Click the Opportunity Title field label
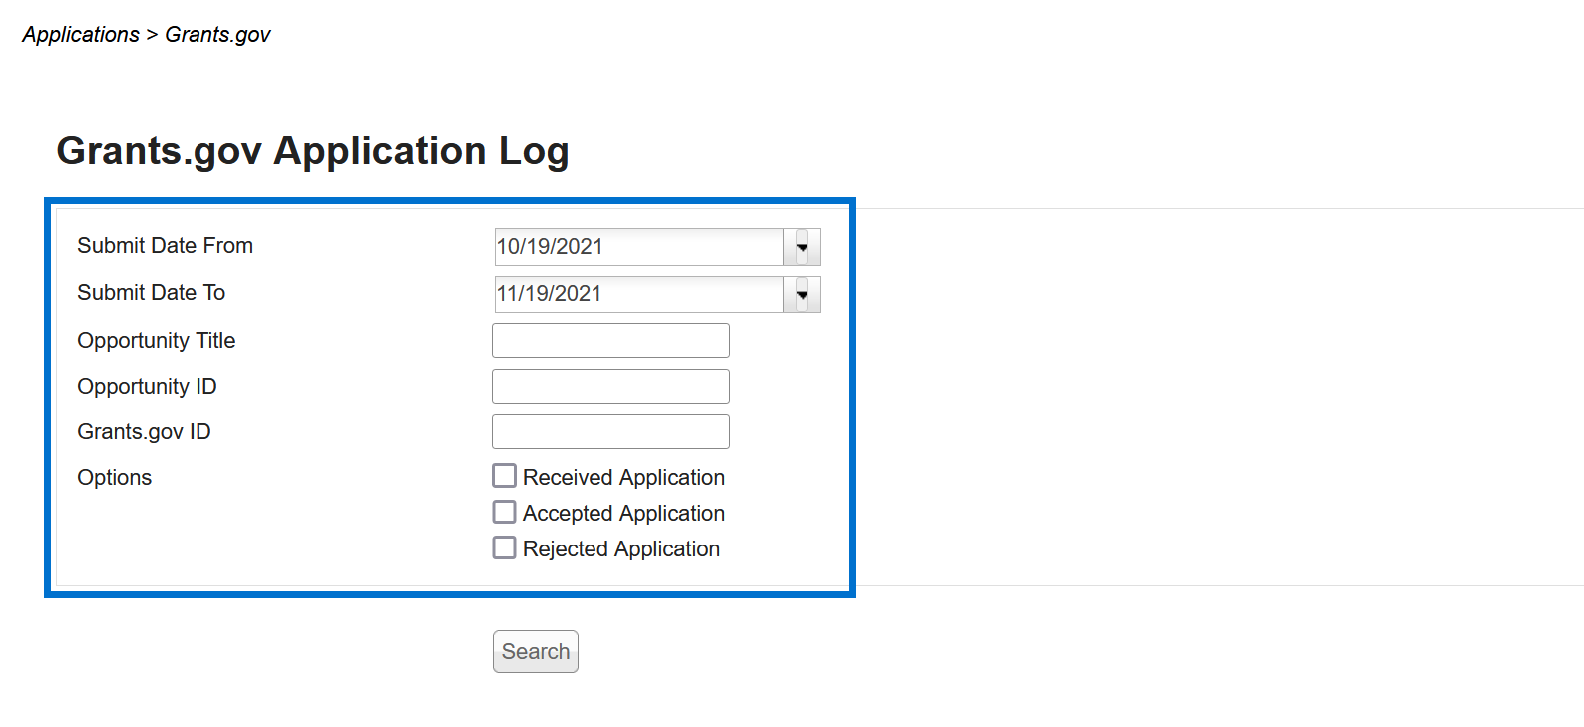1584x727 pixels. pyautogui.click(x=156, y=340)
